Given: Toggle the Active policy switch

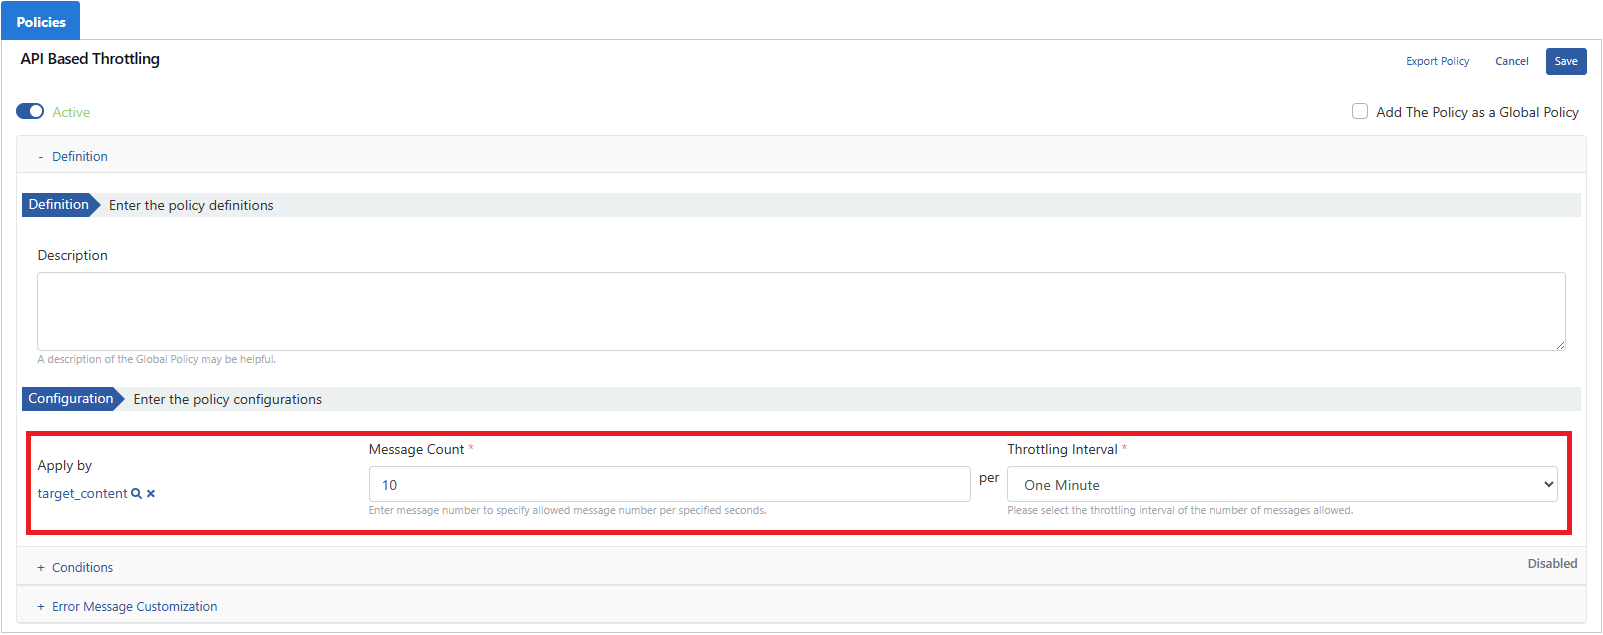Looking at the screenshot, I should (30, 111).
